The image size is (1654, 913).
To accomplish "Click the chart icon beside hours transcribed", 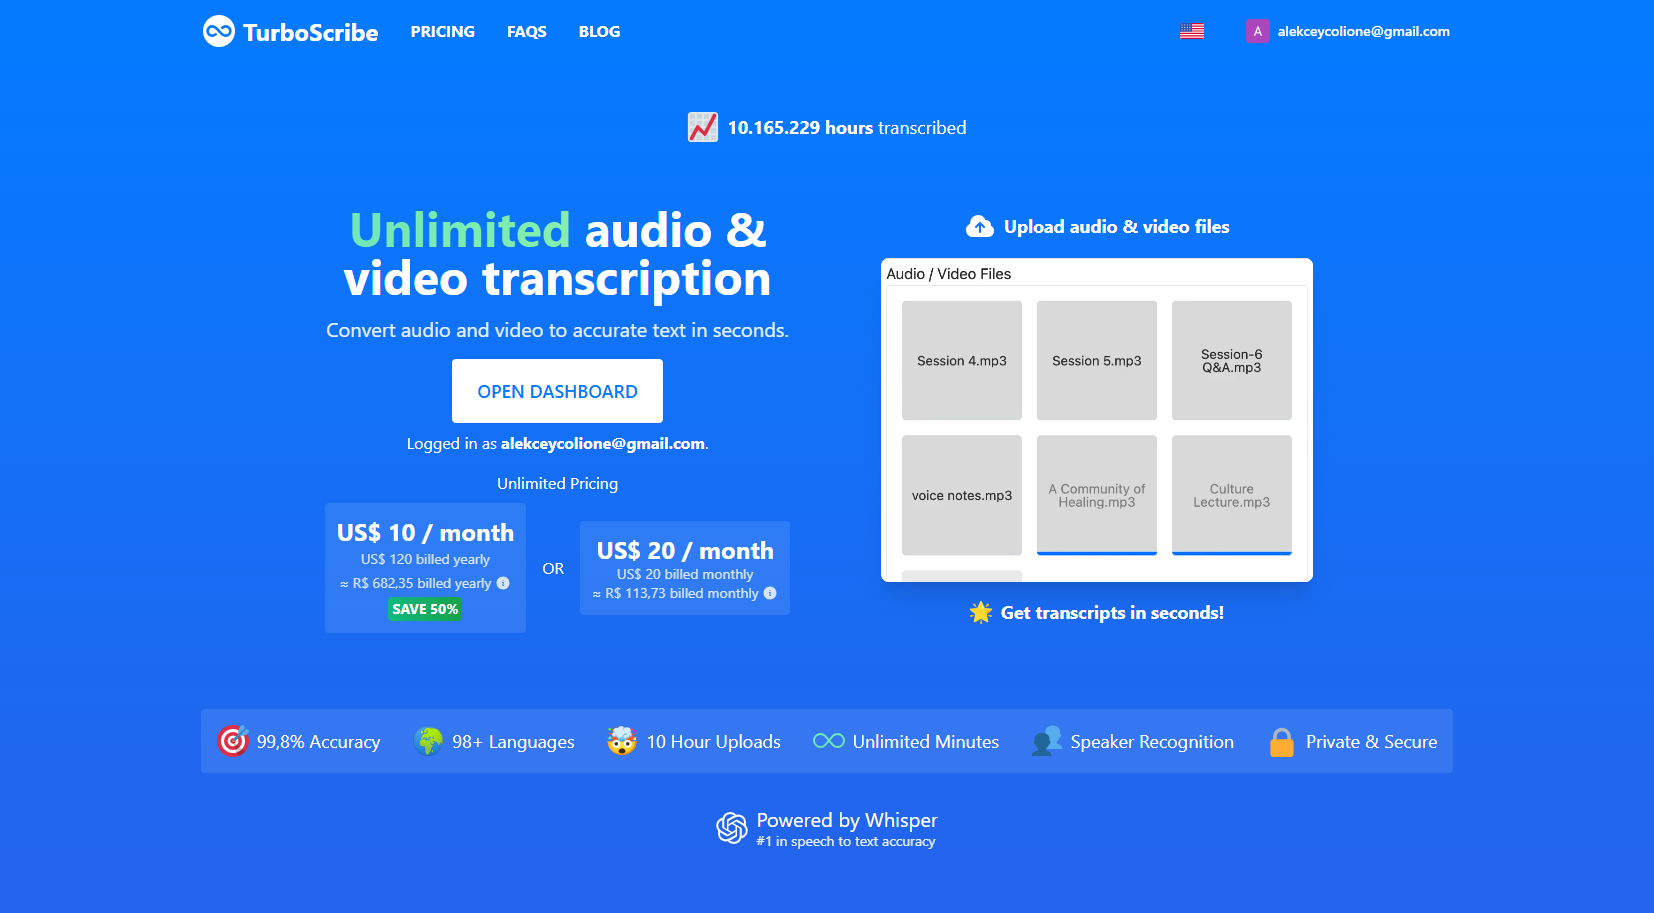I will coord(703,127).
